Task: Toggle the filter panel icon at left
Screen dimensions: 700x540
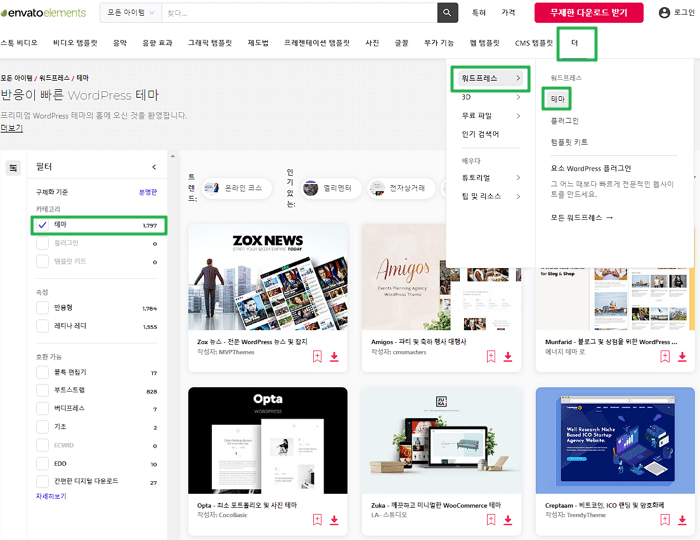Action: click(x=13, y=168)
